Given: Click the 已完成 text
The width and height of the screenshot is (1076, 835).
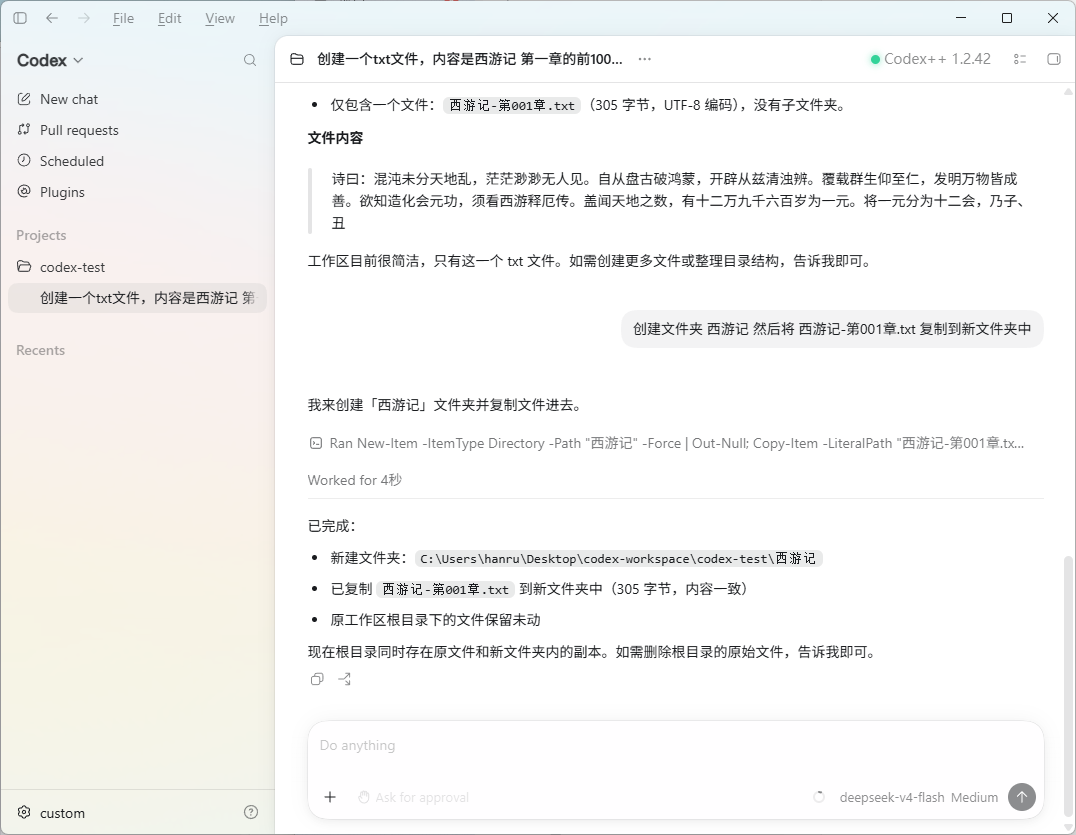Looking at the screenshot, I should pyautogui.click(x=331, y=526).
